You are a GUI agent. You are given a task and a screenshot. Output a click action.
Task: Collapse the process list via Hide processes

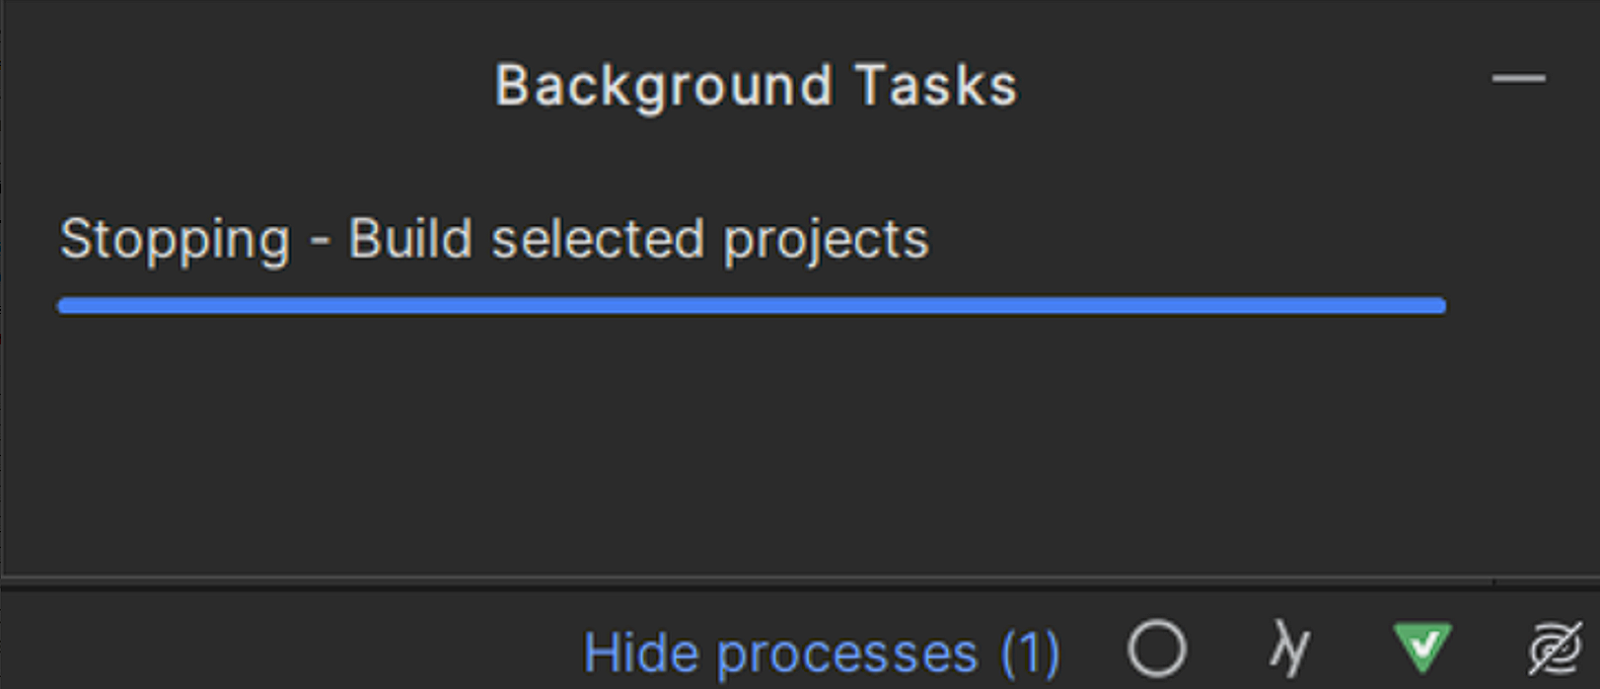click(x=822, y=654)
